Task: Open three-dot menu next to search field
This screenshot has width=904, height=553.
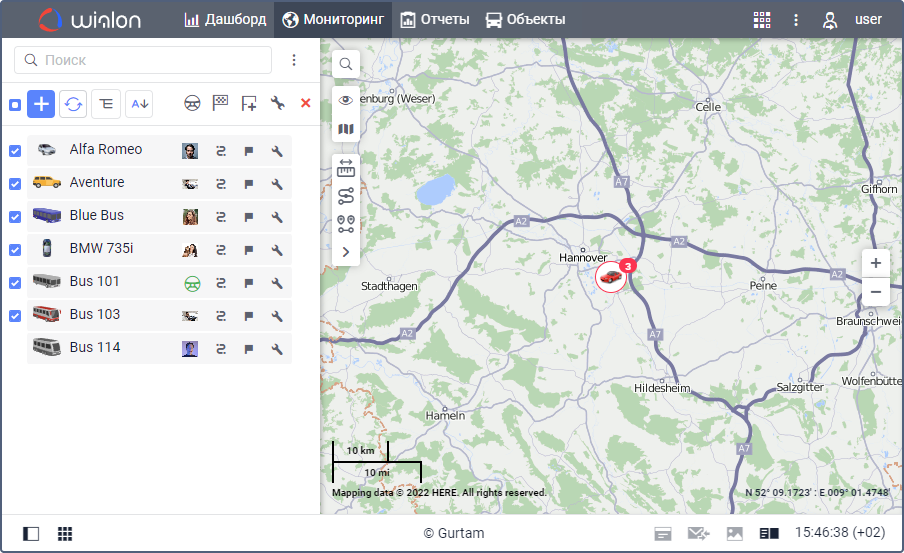Action: (294, 60)
